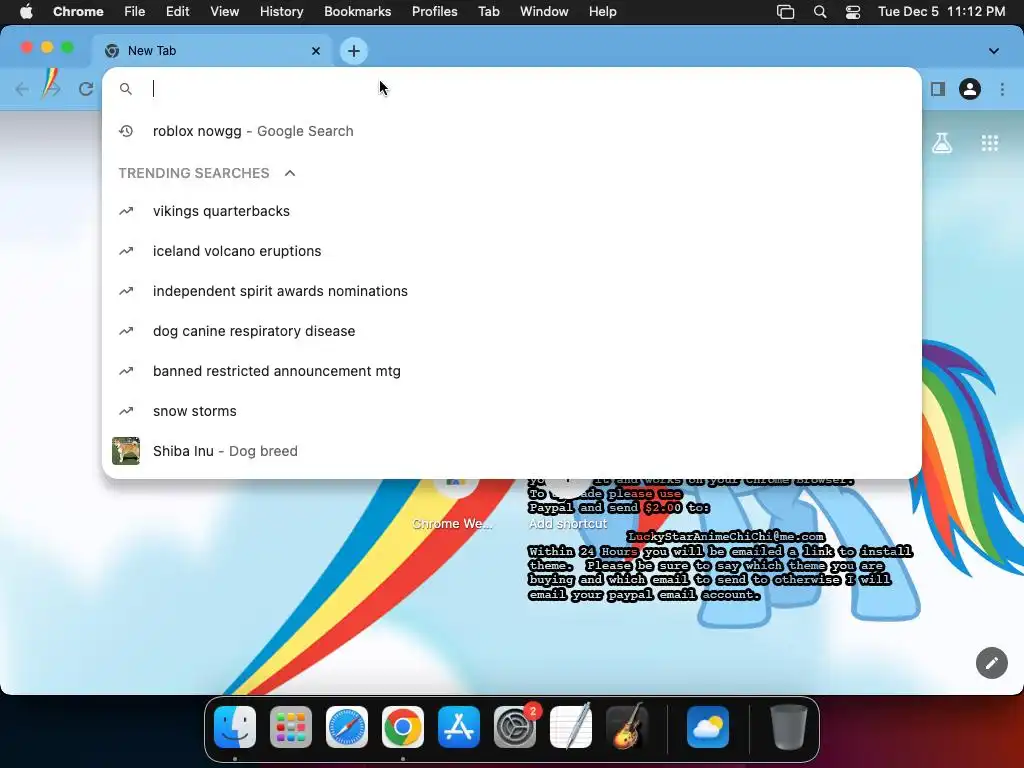Switch to the New Tab tab
Screen dimensions: 1024x768
[x=212, y=51]
